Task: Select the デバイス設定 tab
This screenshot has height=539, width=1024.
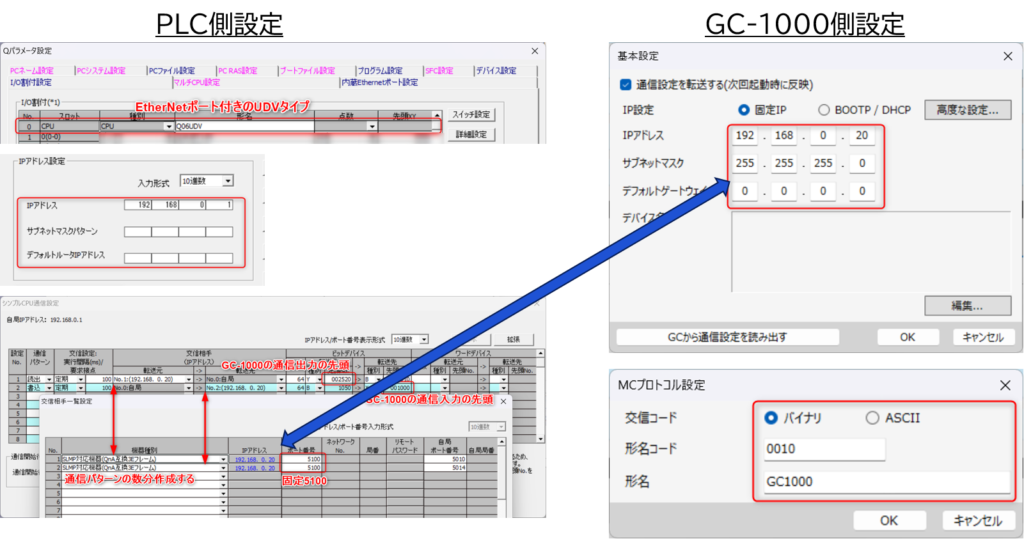Action: tap(496, 71)
